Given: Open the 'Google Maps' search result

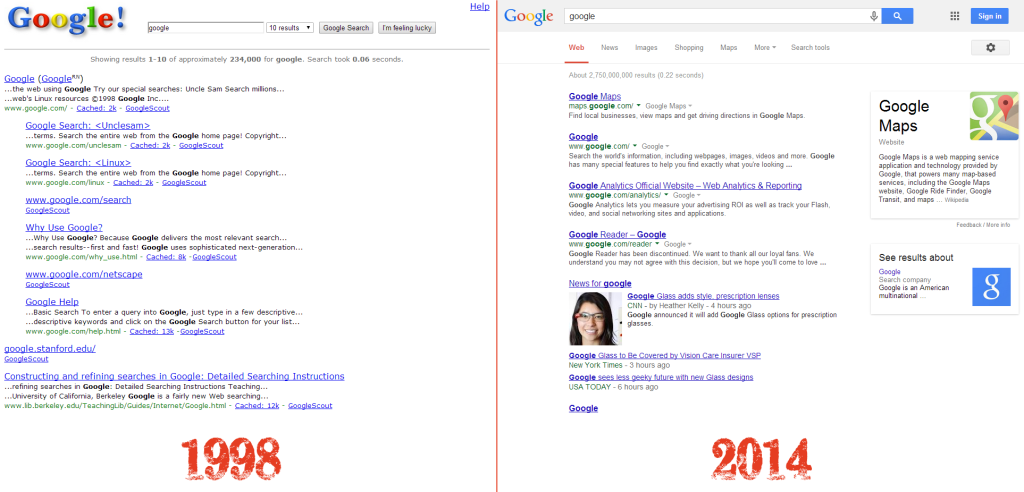Looking at the screenshot, I should [x=595, y=96].
